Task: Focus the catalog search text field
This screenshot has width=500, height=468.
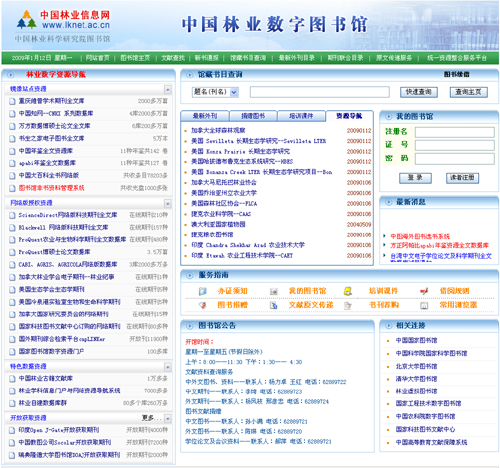Action: [320, 92]
